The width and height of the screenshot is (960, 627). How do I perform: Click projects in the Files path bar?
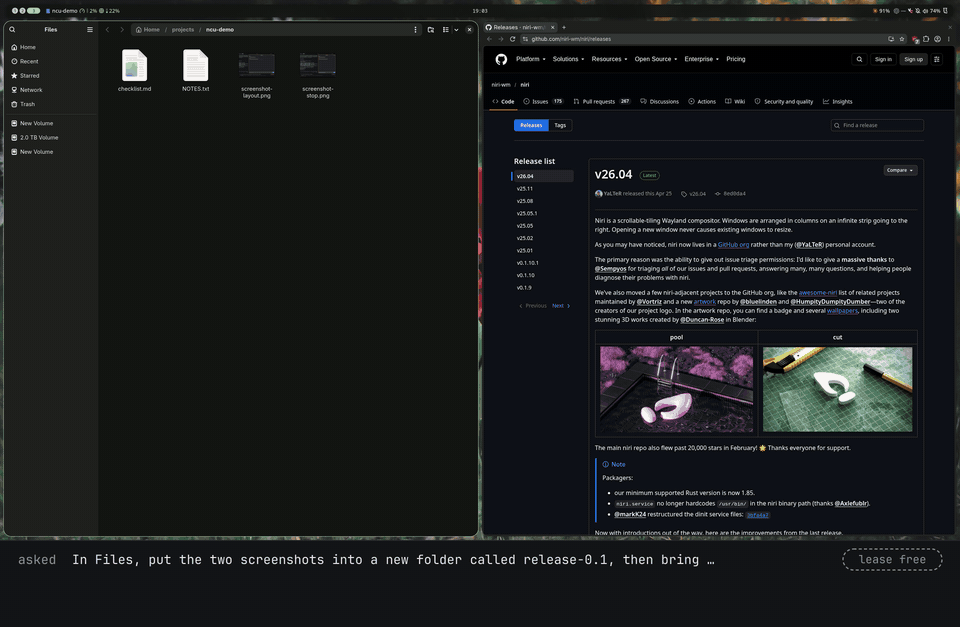182,29
